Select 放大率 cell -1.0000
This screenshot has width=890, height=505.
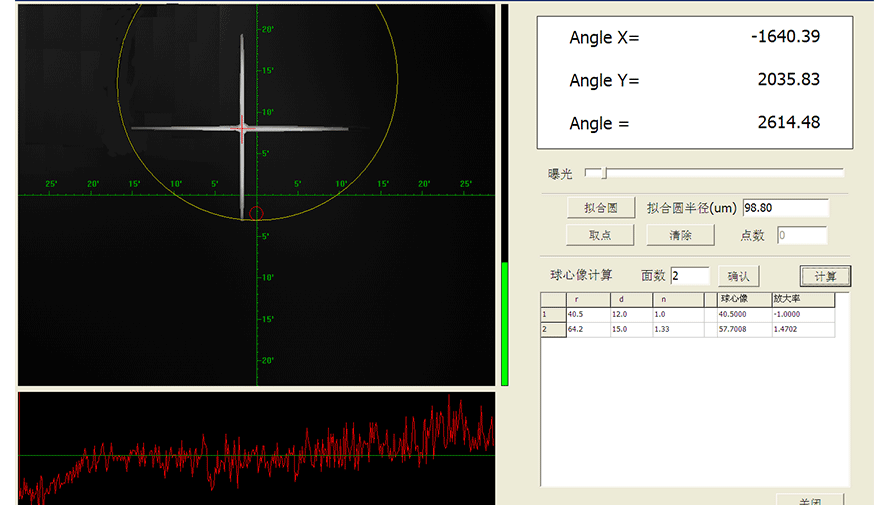click(x=803, y=314)
